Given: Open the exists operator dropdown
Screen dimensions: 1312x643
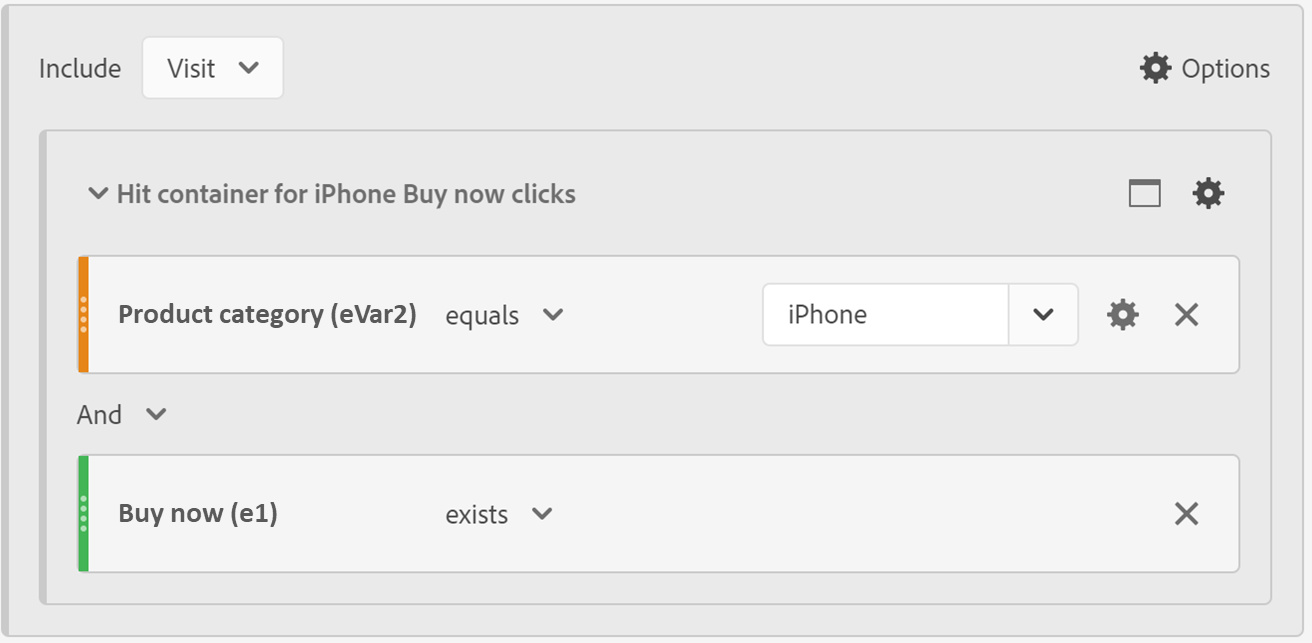Looking at the screenshot, I should pos(500,514).
